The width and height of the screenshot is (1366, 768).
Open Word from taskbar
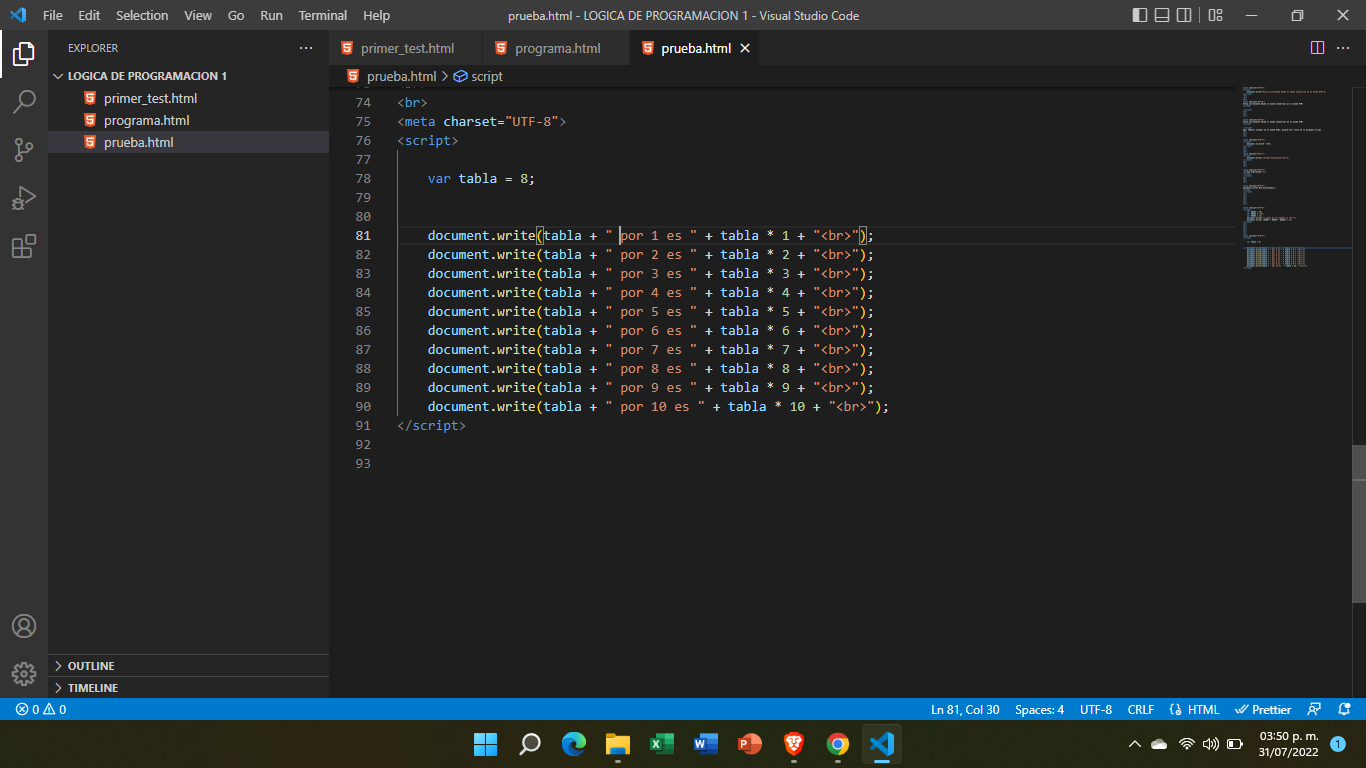coord(706,744)
